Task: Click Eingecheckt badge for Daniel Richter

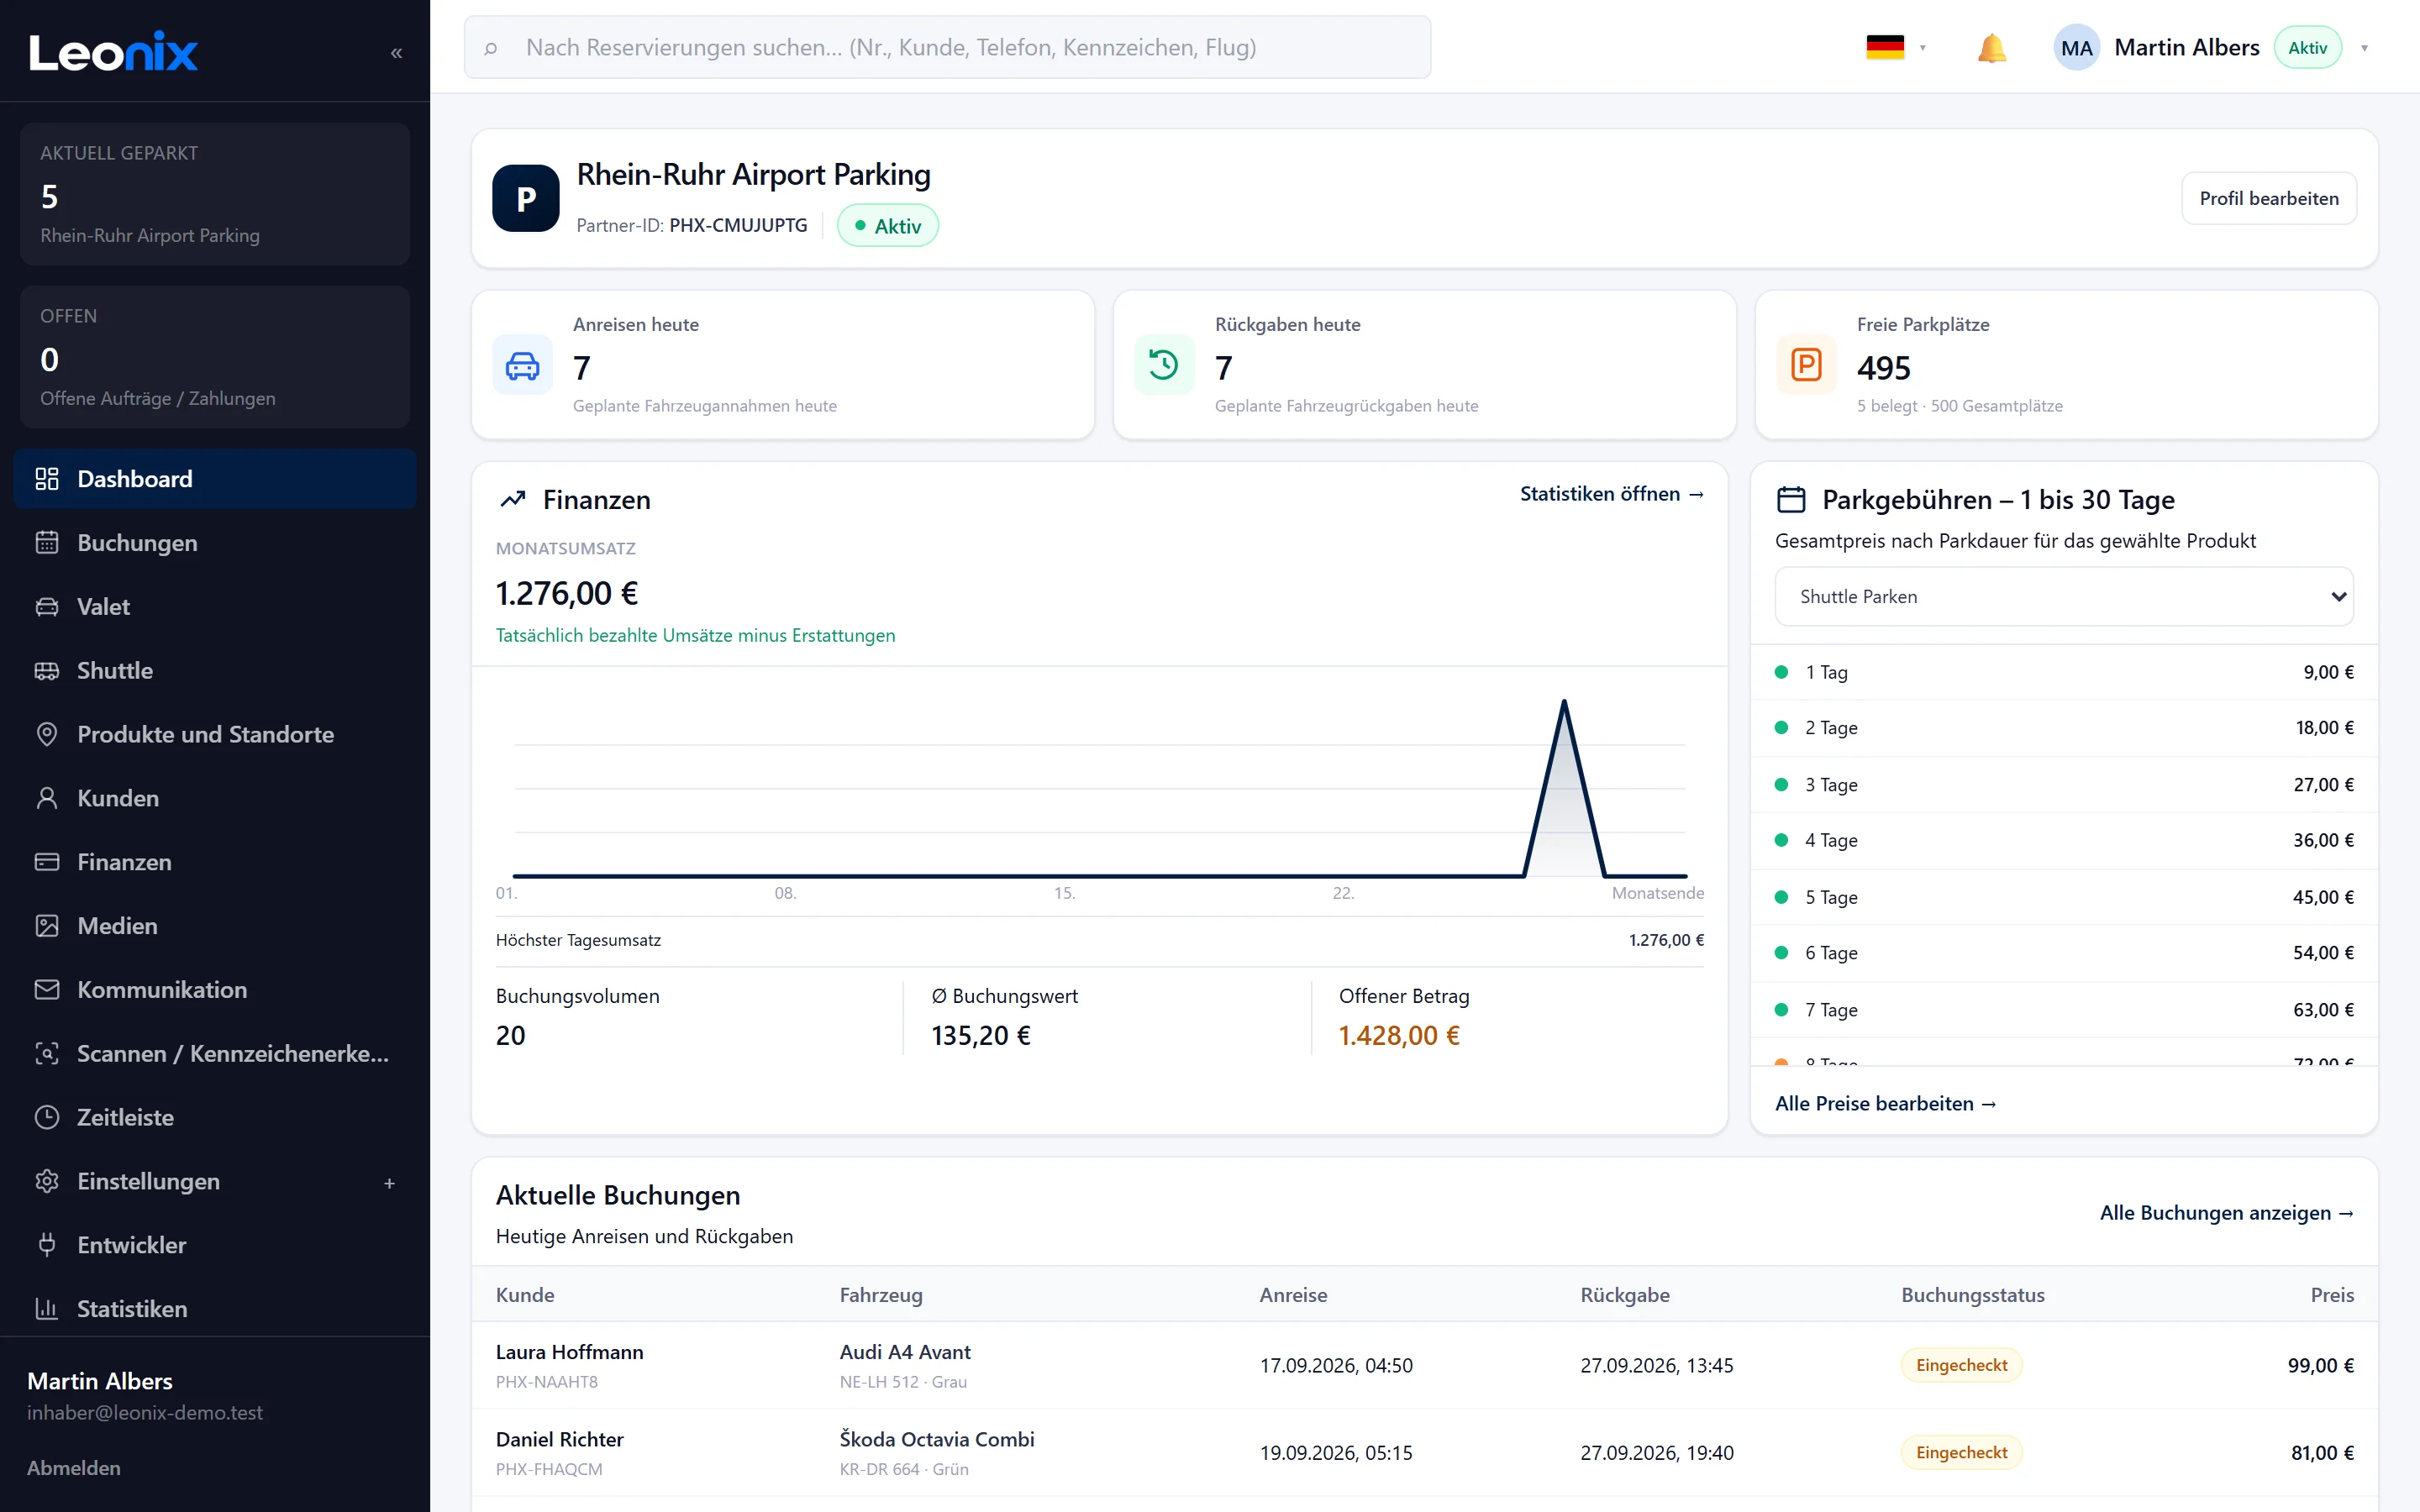Action: pos(1961,1453)
